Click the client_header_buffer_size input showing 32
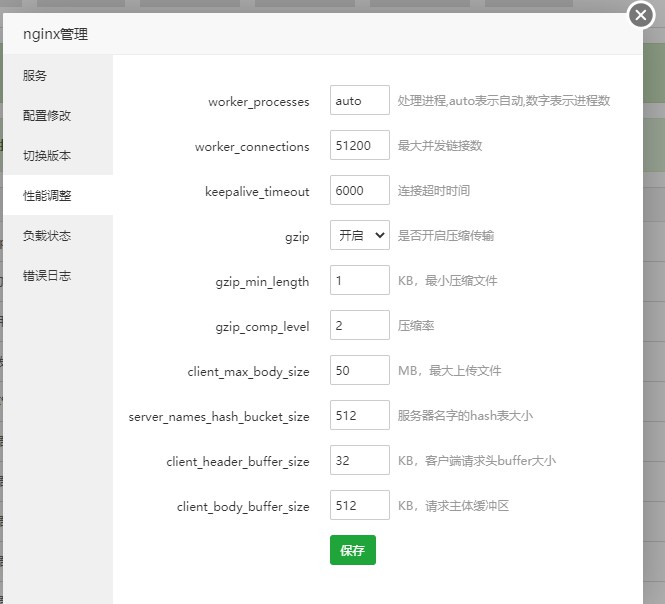This screenshot has height=604, width=665. pyautogui.click(x=360, y=460)
